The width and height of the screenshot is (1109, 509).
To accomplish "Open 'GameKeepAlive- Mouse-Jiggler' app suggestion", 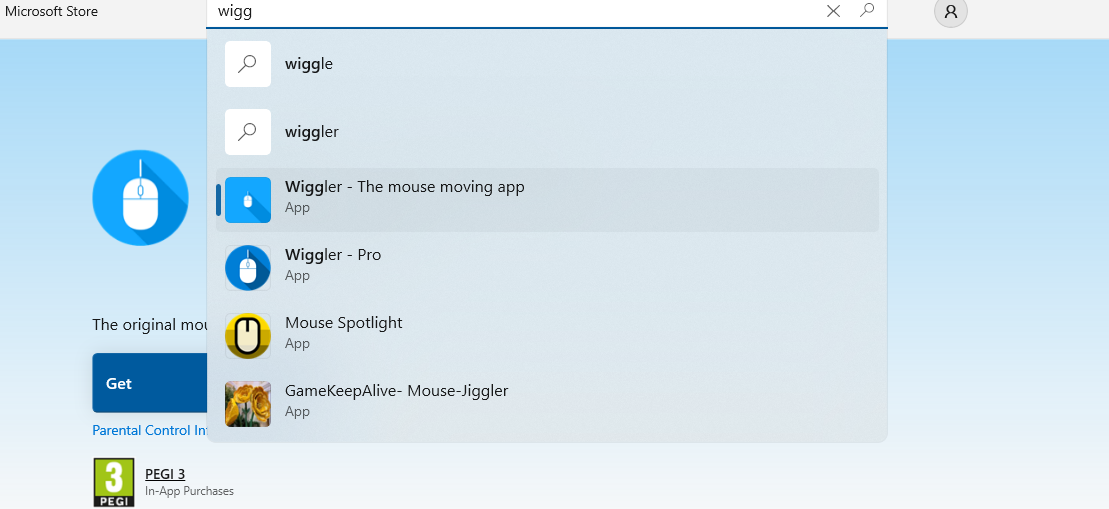I will (397, 391).
